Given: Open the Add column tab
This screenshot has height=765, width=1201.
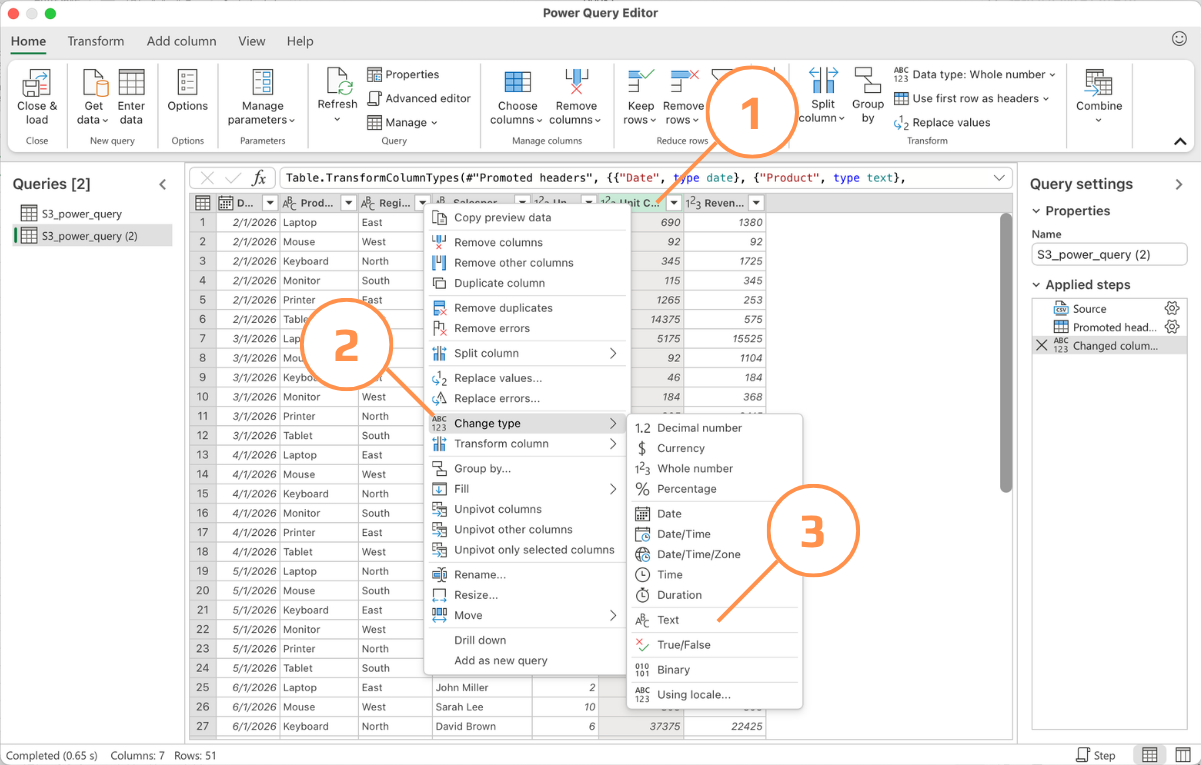Looking at the screenshot, I should pyautogui.click(x=181, y=41).
